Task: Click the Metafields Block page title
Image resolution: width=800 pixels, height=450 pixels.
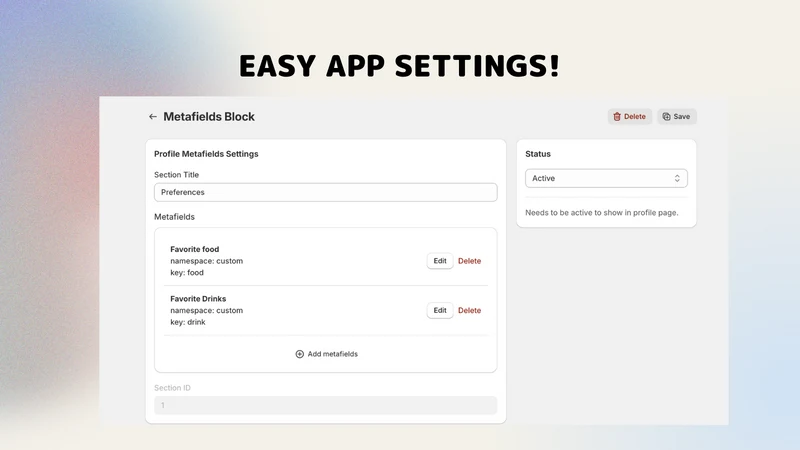Action: [209, 117]
